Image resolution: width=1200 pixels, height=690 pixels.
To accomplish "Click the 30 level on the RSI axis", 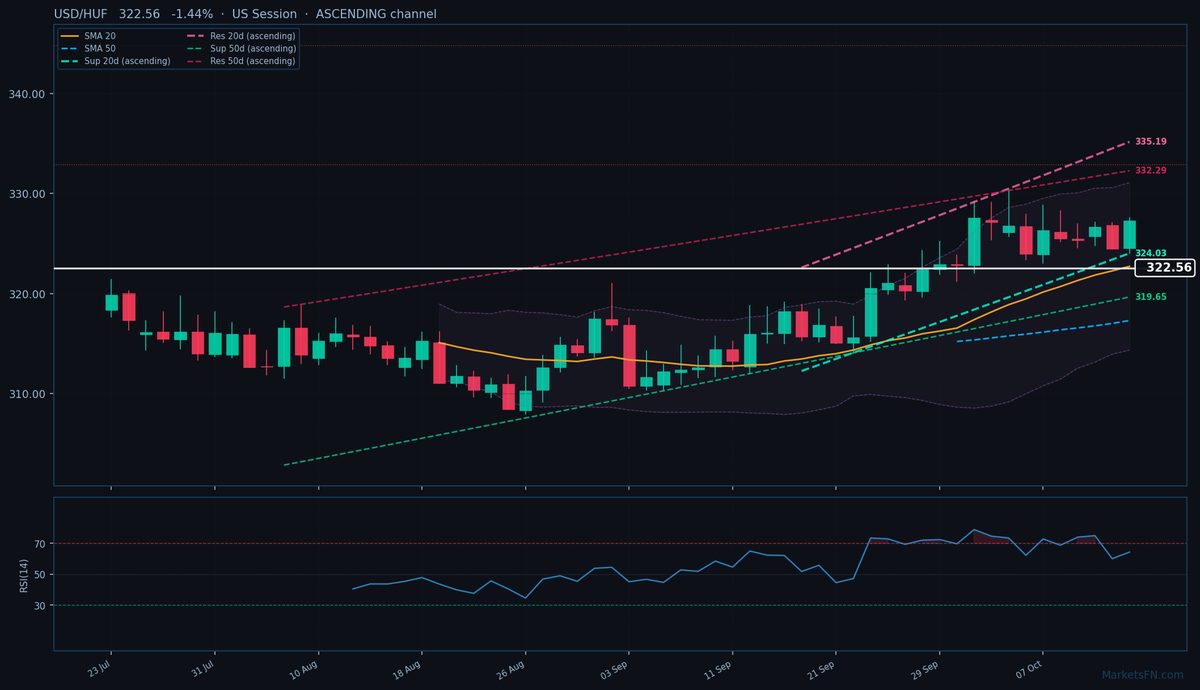I will [40, 606].
